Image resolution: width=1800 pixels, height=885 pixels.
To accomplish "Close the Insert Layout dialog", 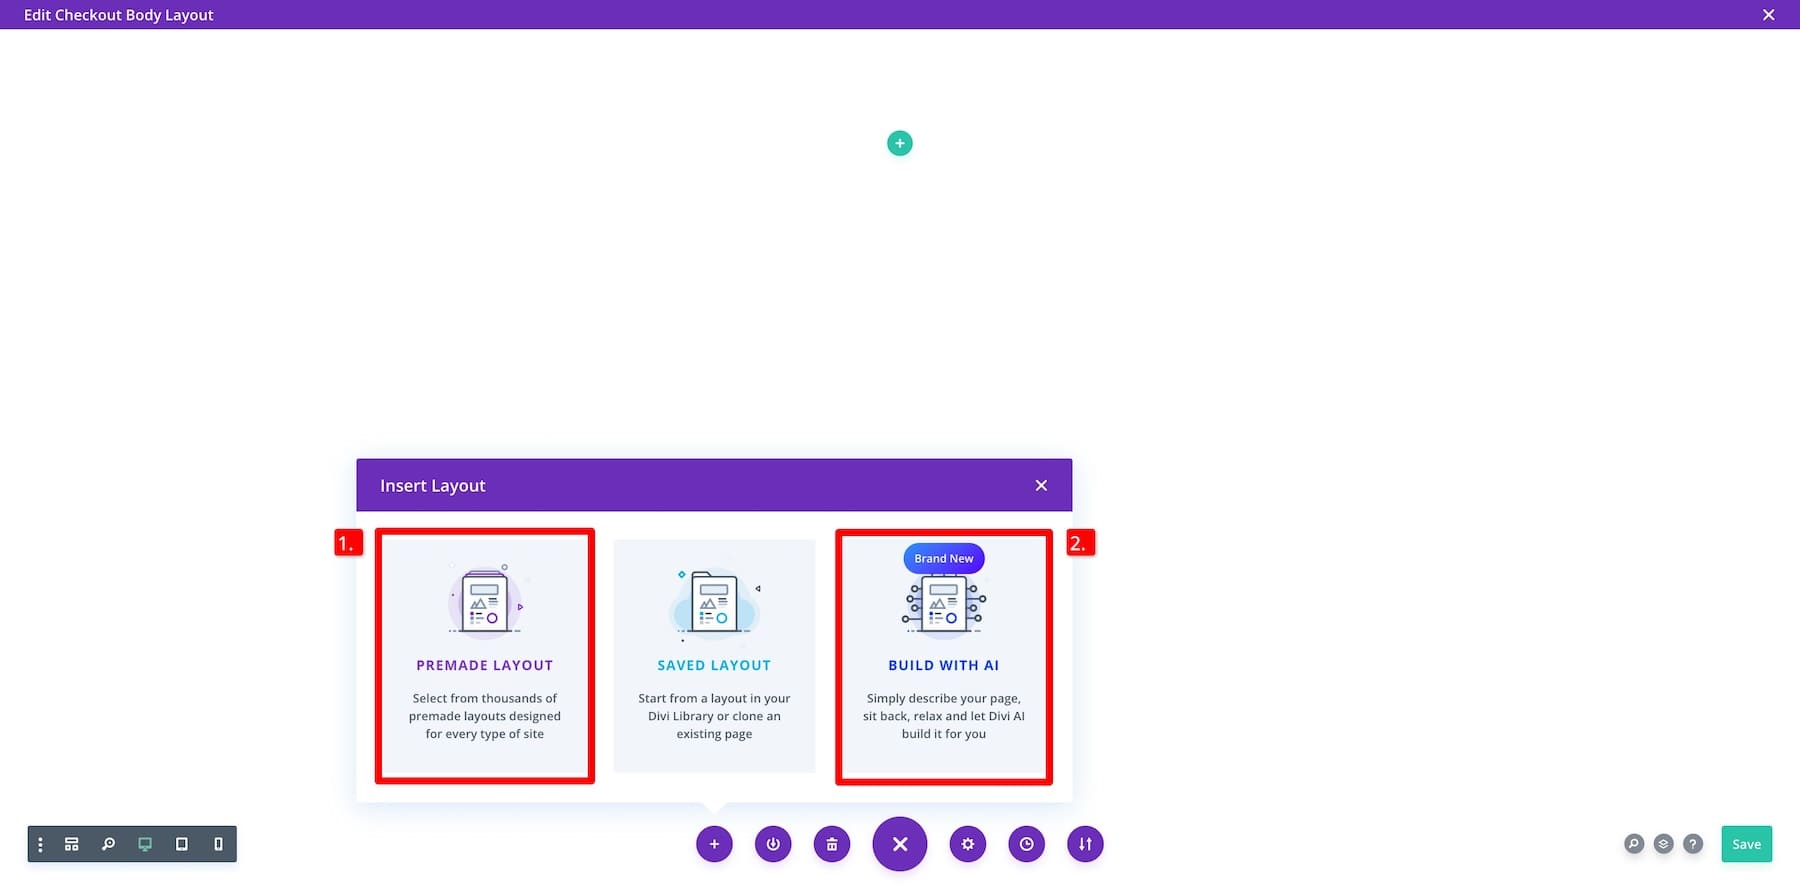I will tap(1041, 485).
